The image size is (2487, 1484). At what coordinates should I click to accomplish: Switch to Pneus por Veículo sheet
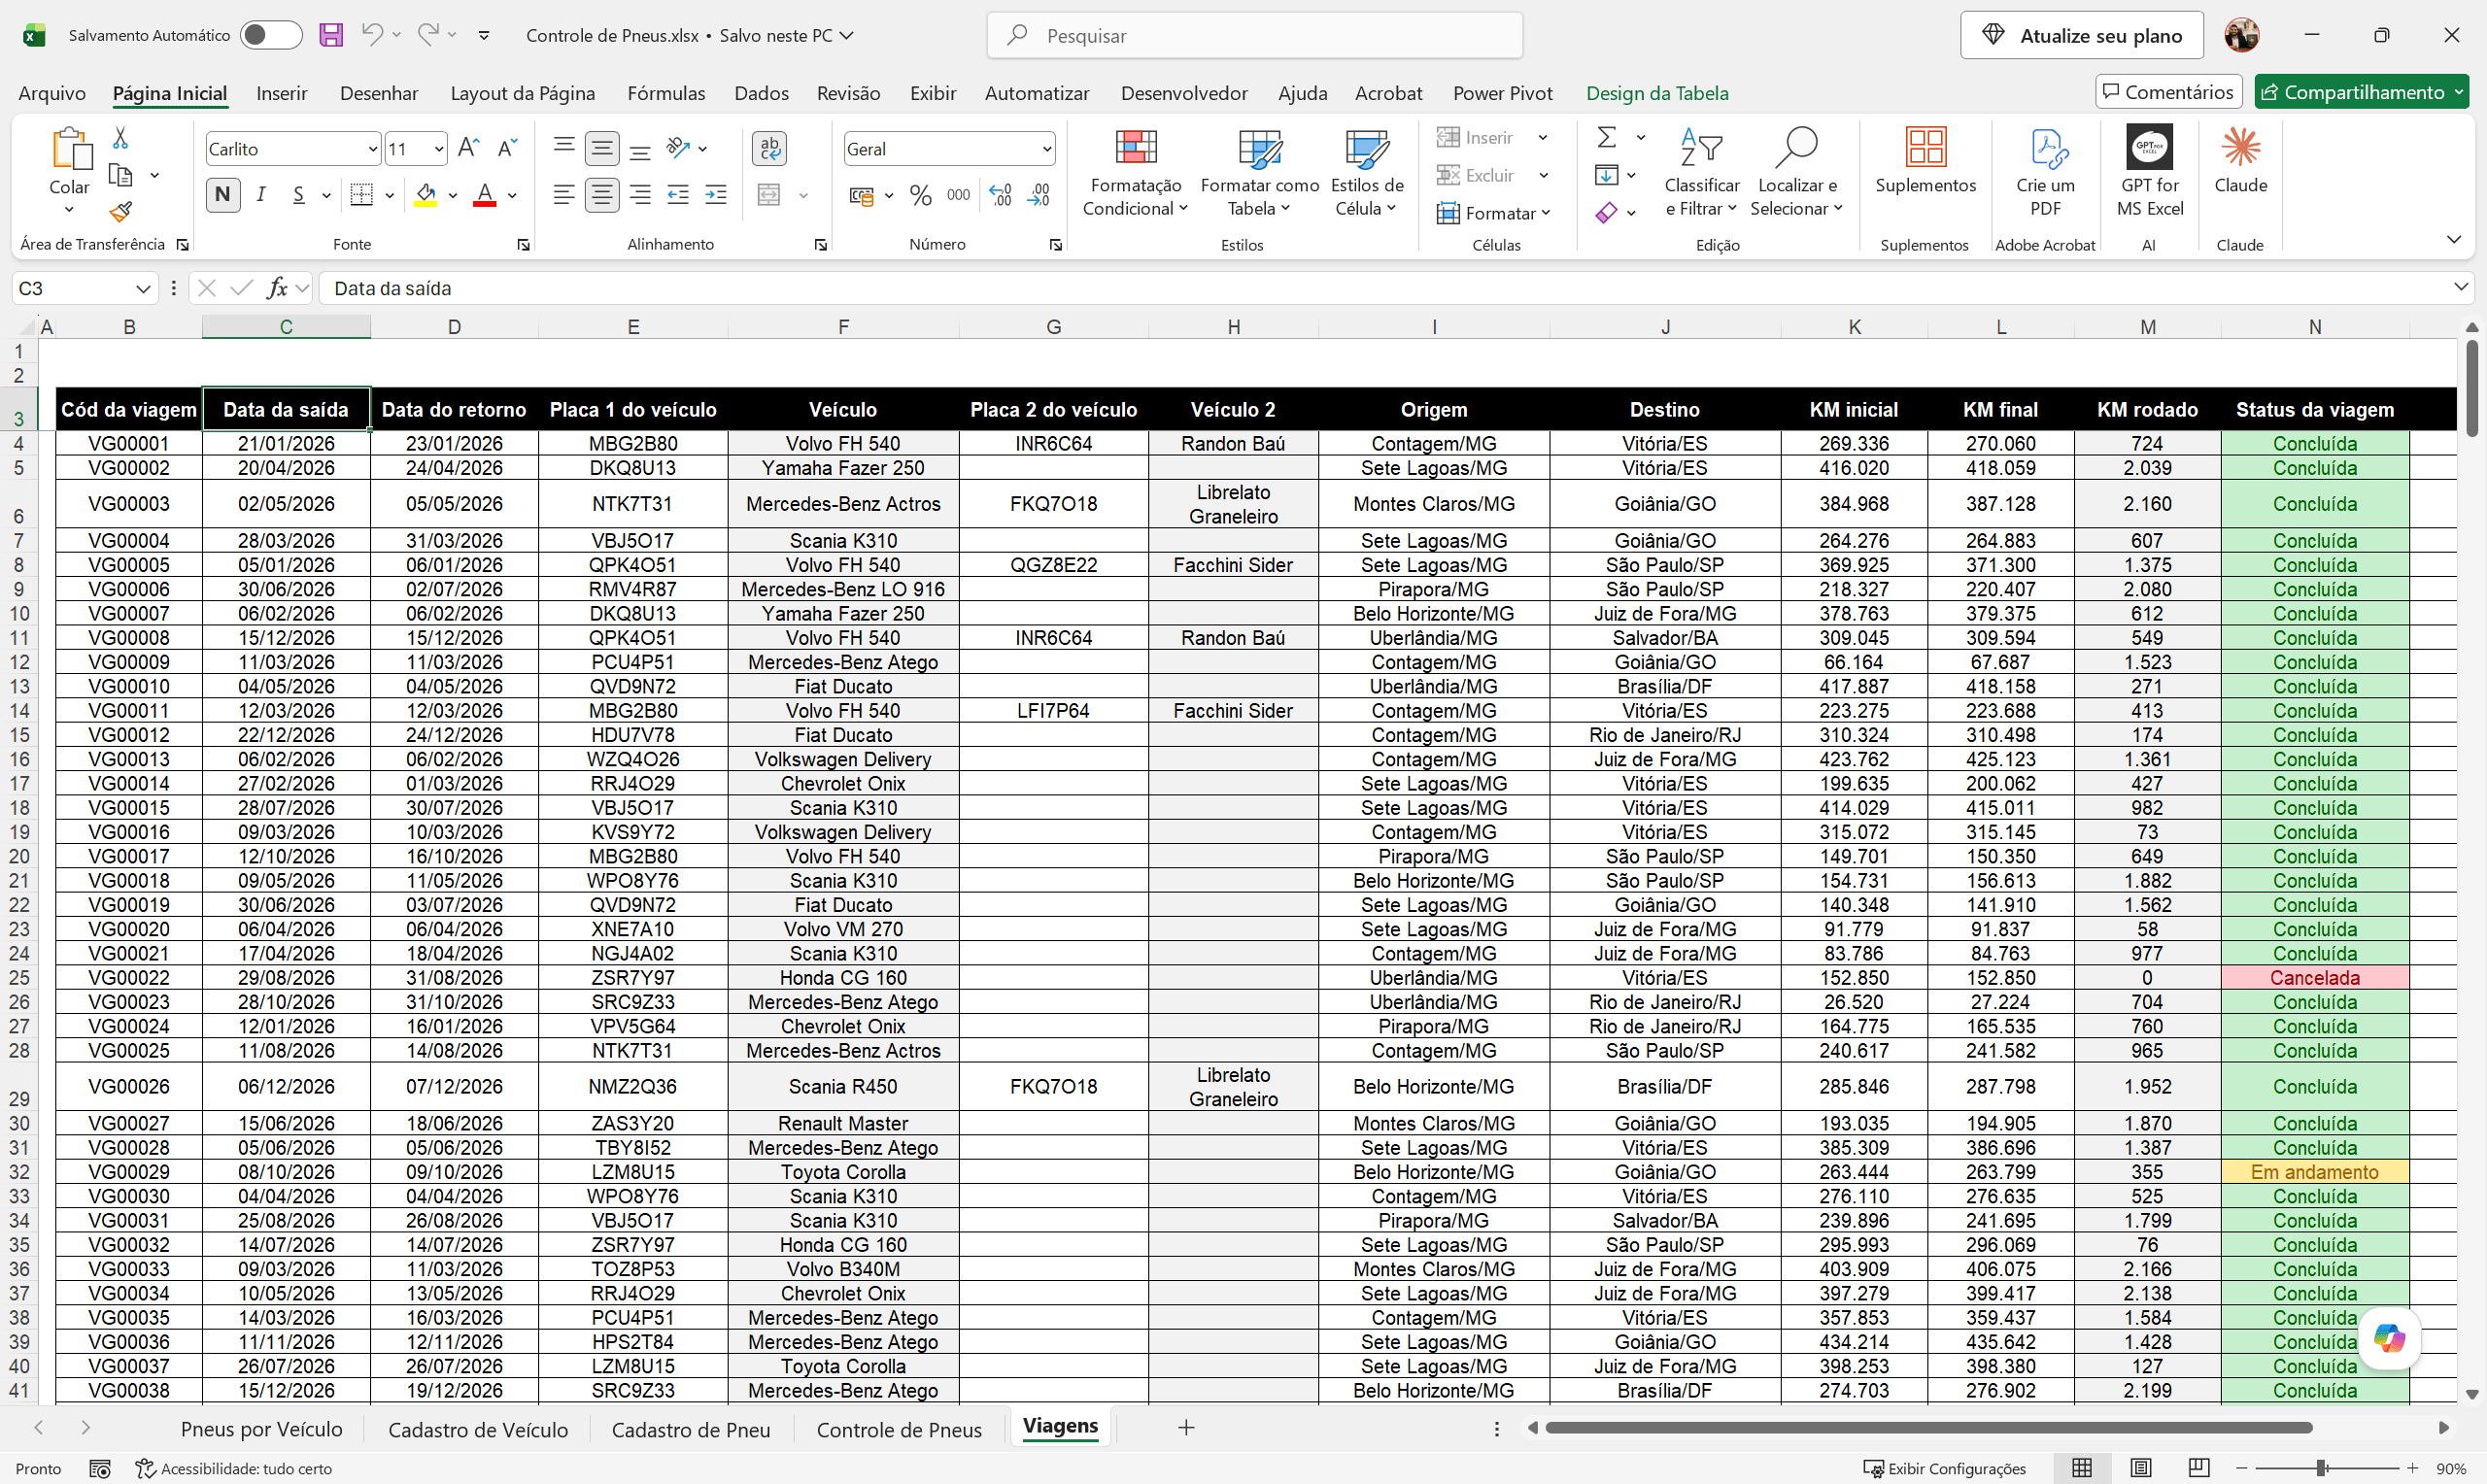(x=261, y=1429)
